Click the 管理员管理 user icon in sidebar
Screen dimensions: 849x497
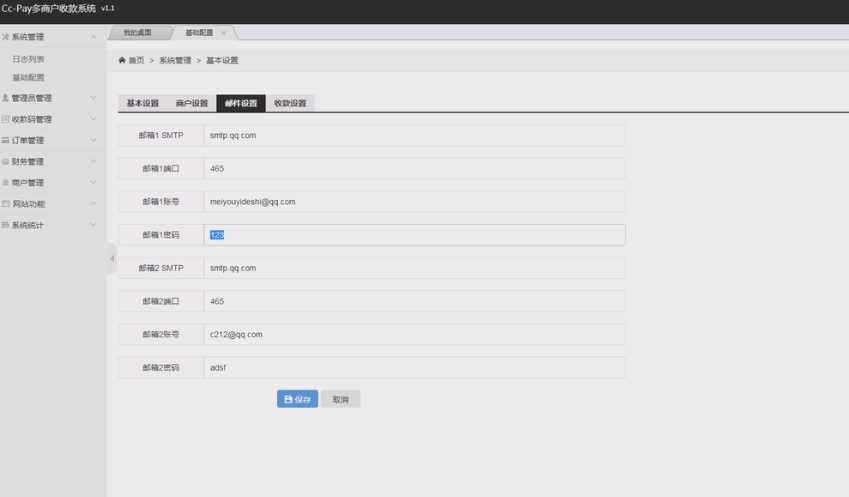[x=6, y=98]
